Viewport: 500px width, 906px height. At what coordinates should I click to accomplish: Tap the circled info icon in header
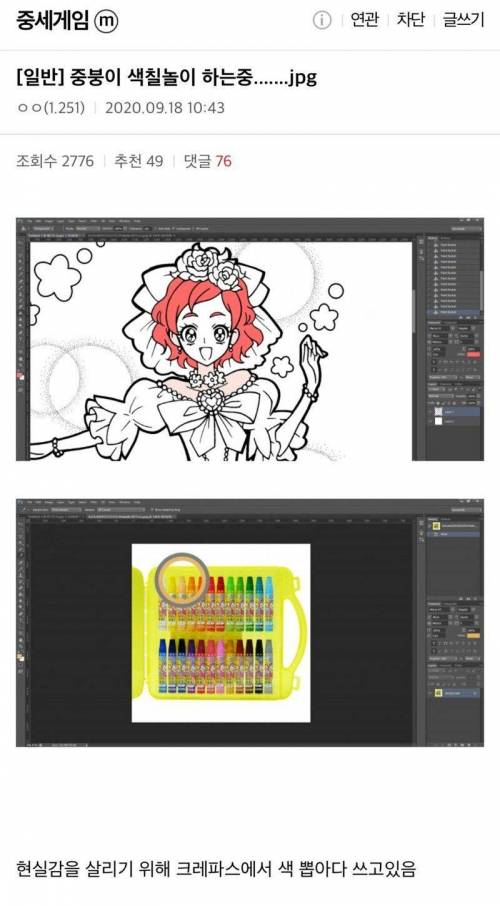pos(322,20)
